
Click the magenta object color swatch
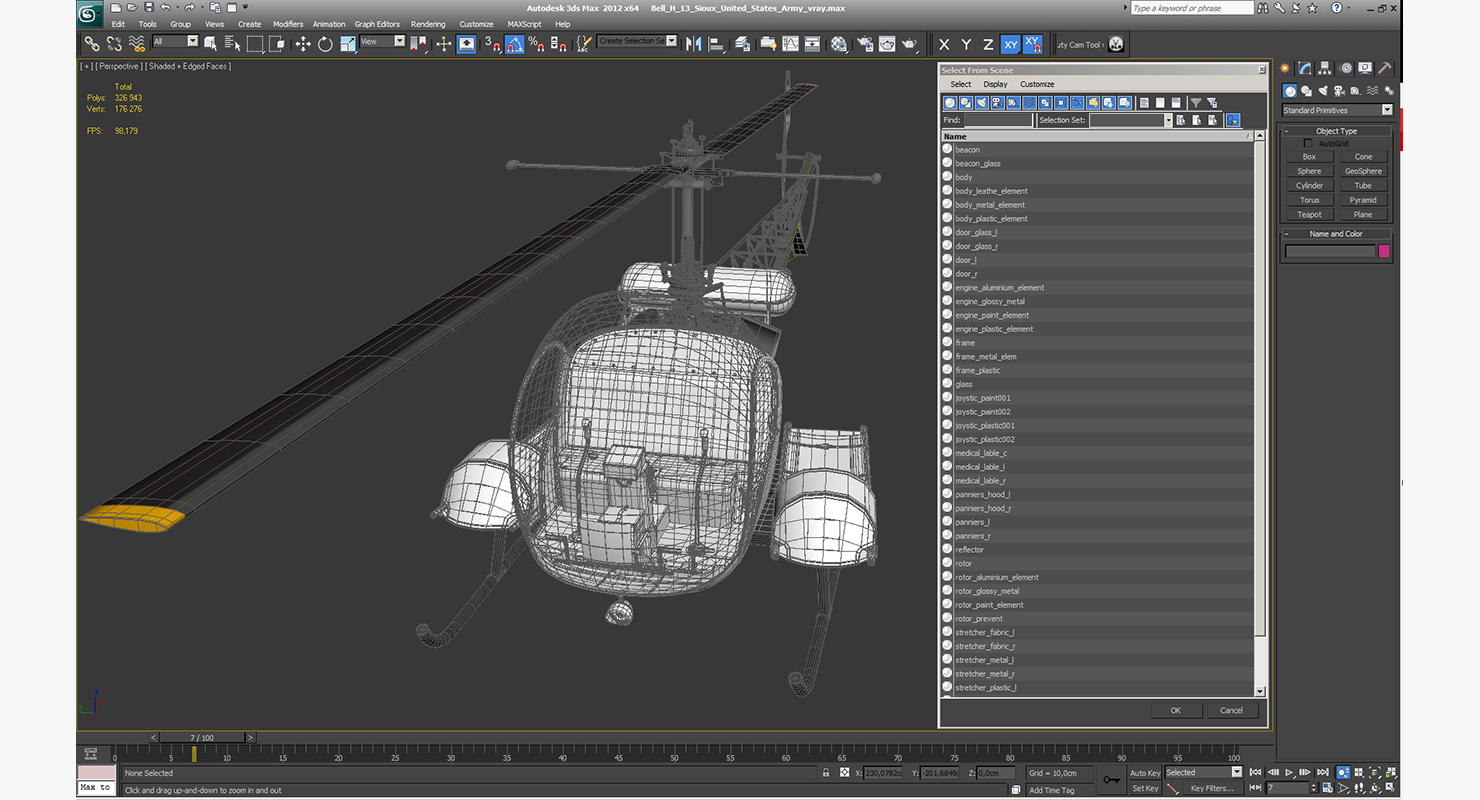tap(1384, 251)
